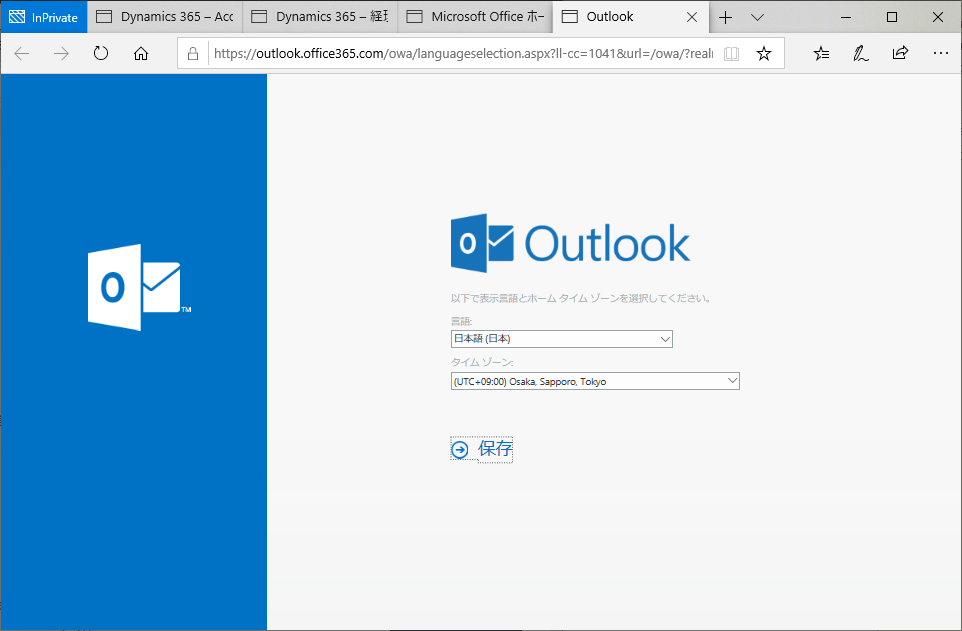The width and height of the screenshot is (962, 631).
Task: Close the browser window
Action: pos(938,17)
